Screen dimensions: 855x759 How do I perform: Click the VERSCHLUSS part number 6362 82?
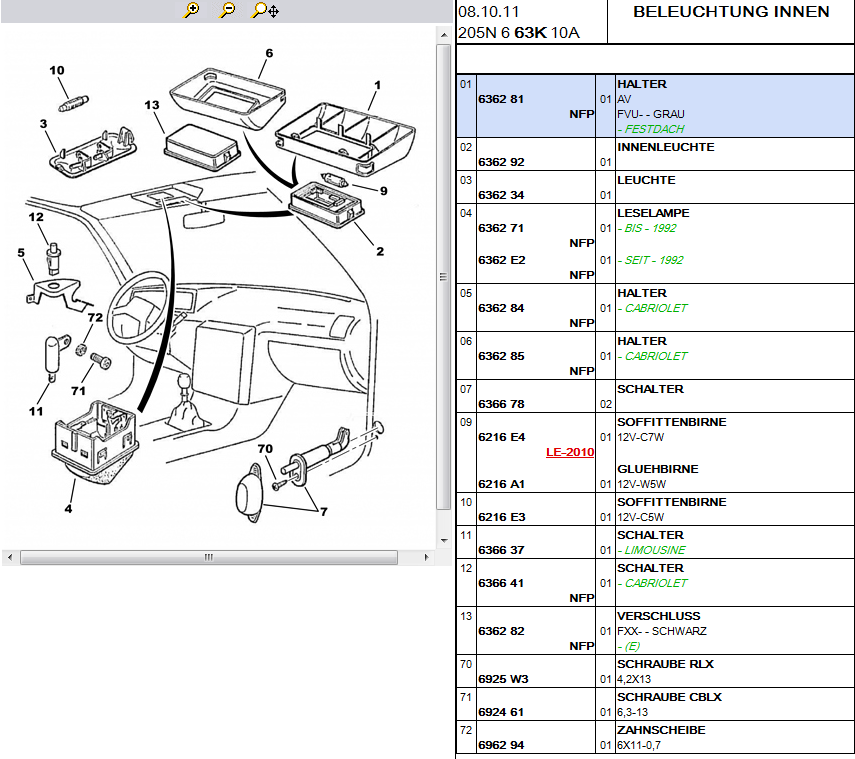coord(501,632)
